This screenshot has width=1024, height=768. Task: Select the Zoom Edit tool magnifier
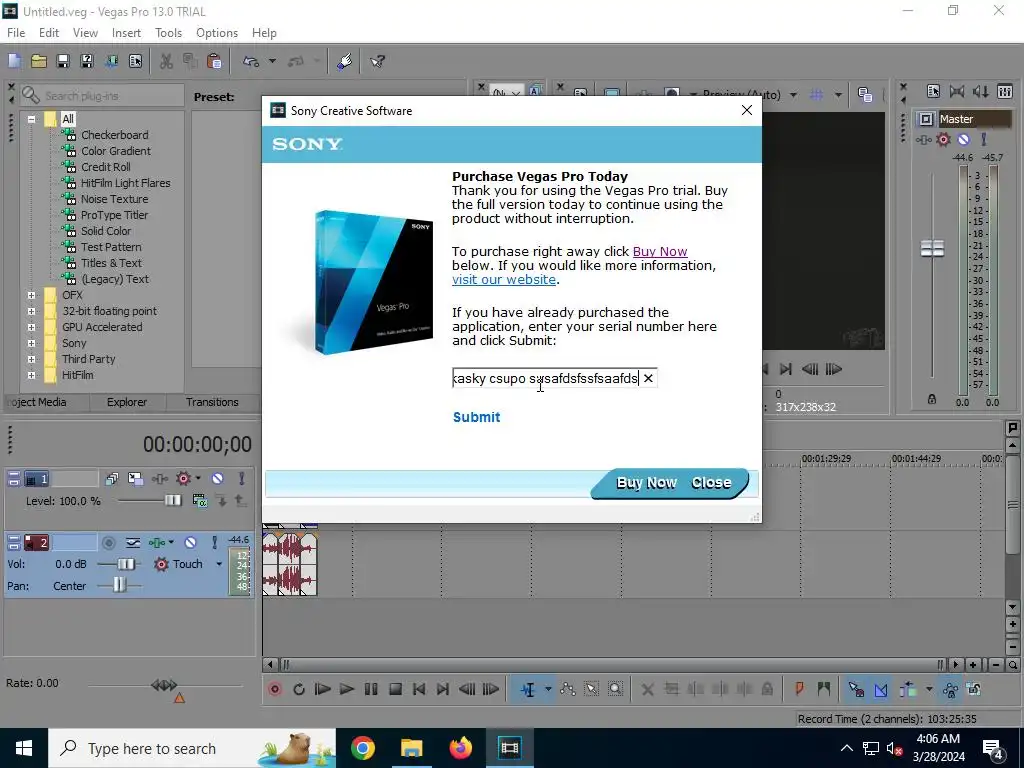tap(615, 689)
